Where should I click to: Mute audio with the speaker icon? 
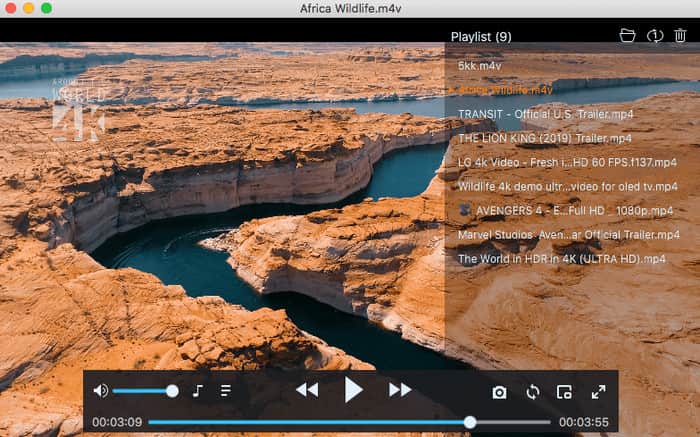[100, 391]
